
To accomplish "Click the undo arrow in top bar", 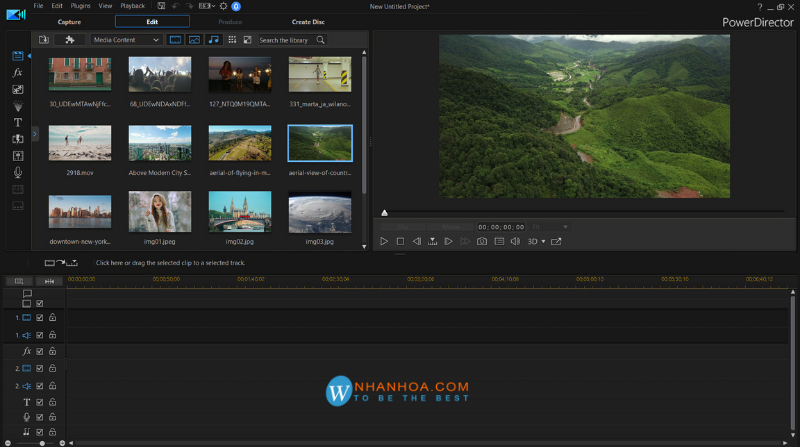I will [x=176, y=6].
